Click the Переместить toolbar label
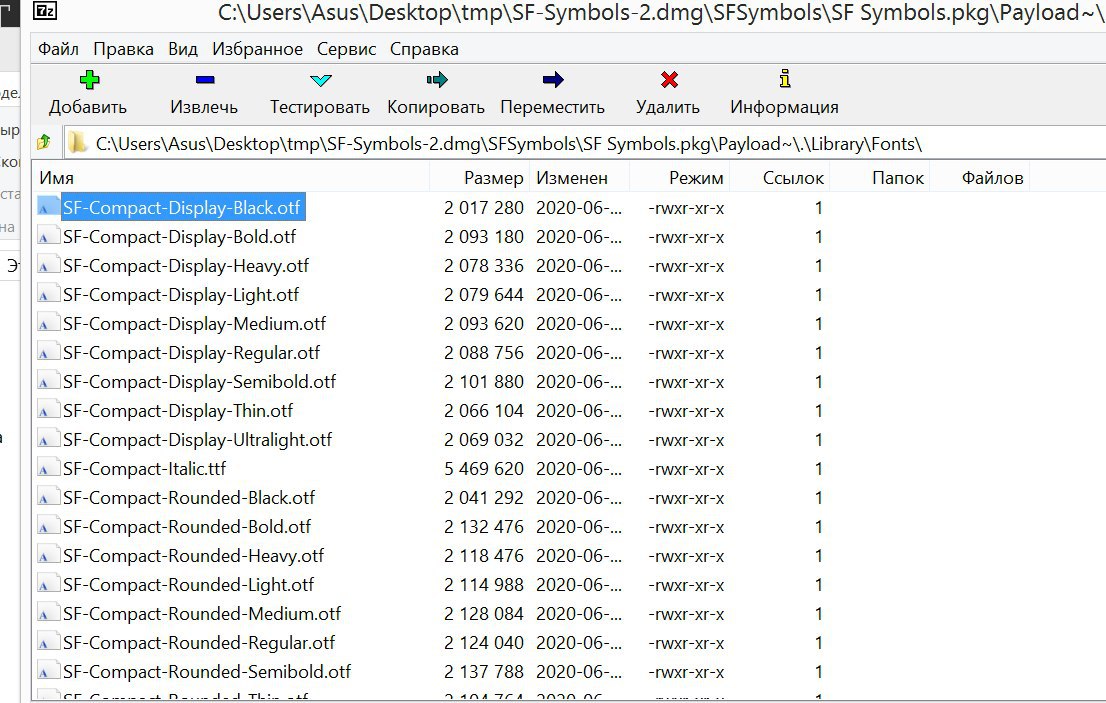The height and width of the screenshot is (703, 1106). (x=552, y=107)
